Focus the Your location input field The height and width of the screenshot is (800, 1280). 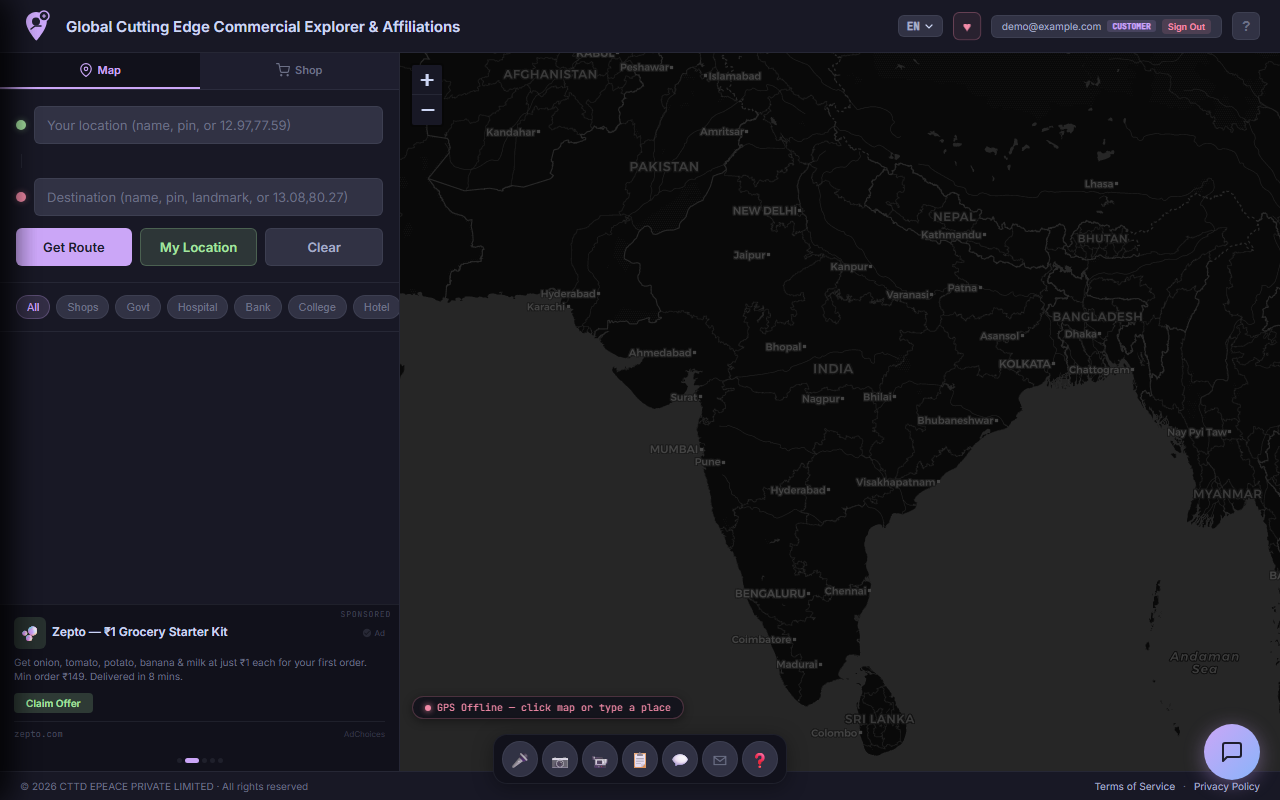(x=208, y=125)
